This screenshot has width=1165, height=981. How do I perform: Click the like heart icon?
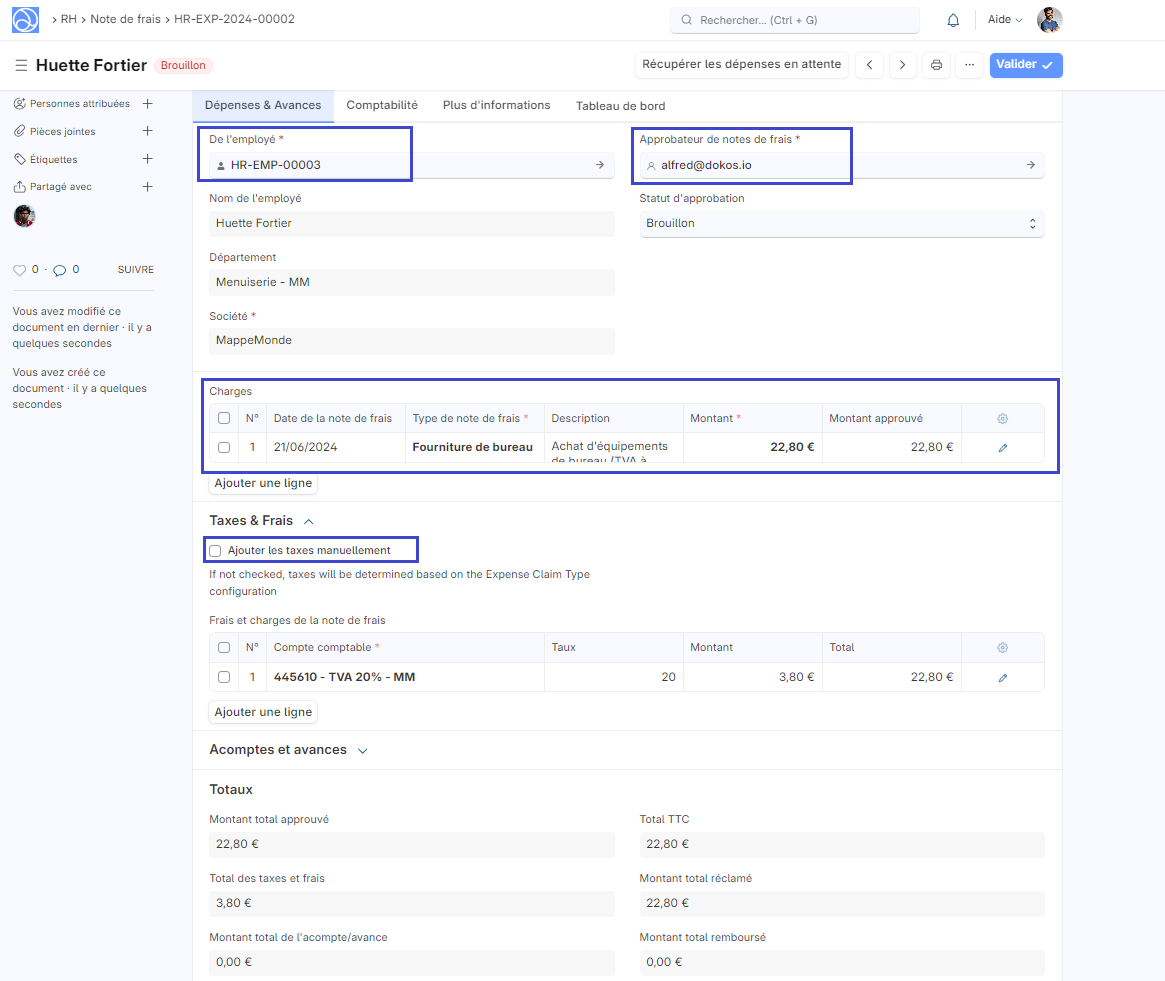(19, 270)
